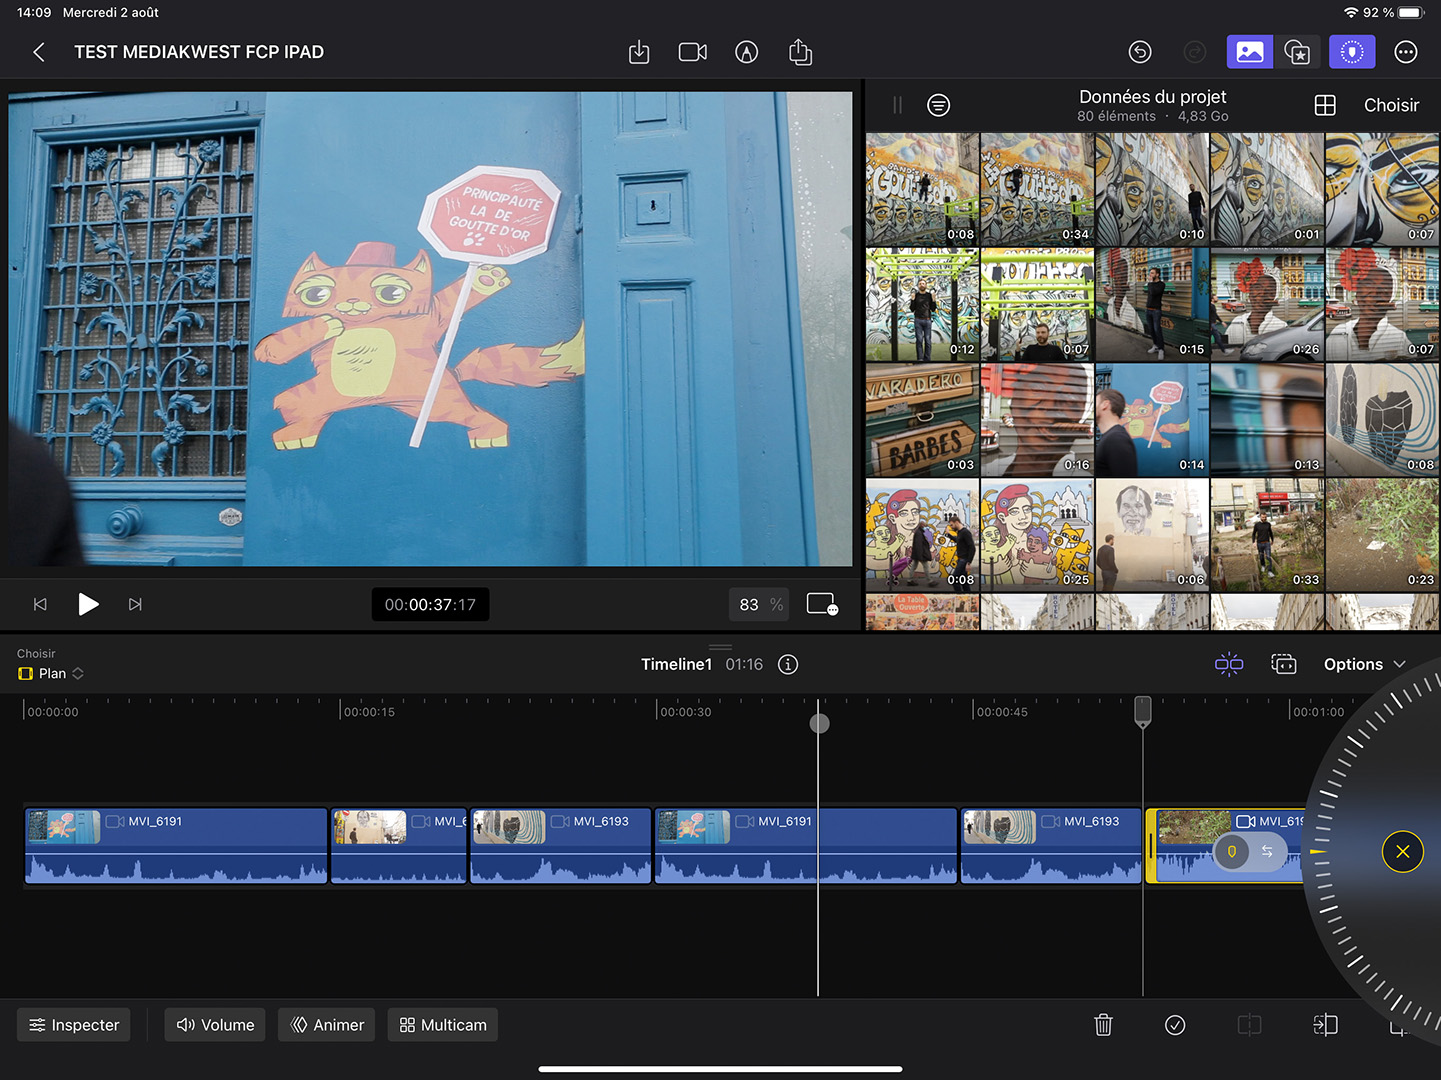Tap Choisir in the browser
Screen dimensions: 1441x1080
click(x=1391, y=105)
